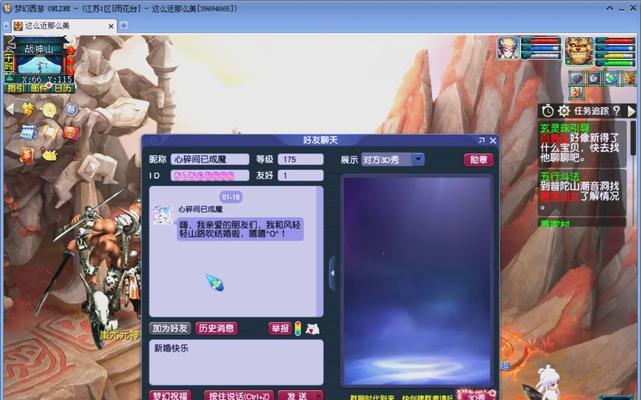This screenshot has width=641, height=400.
Task: Open 历史消息 message history
Action: tap(216, 328)
